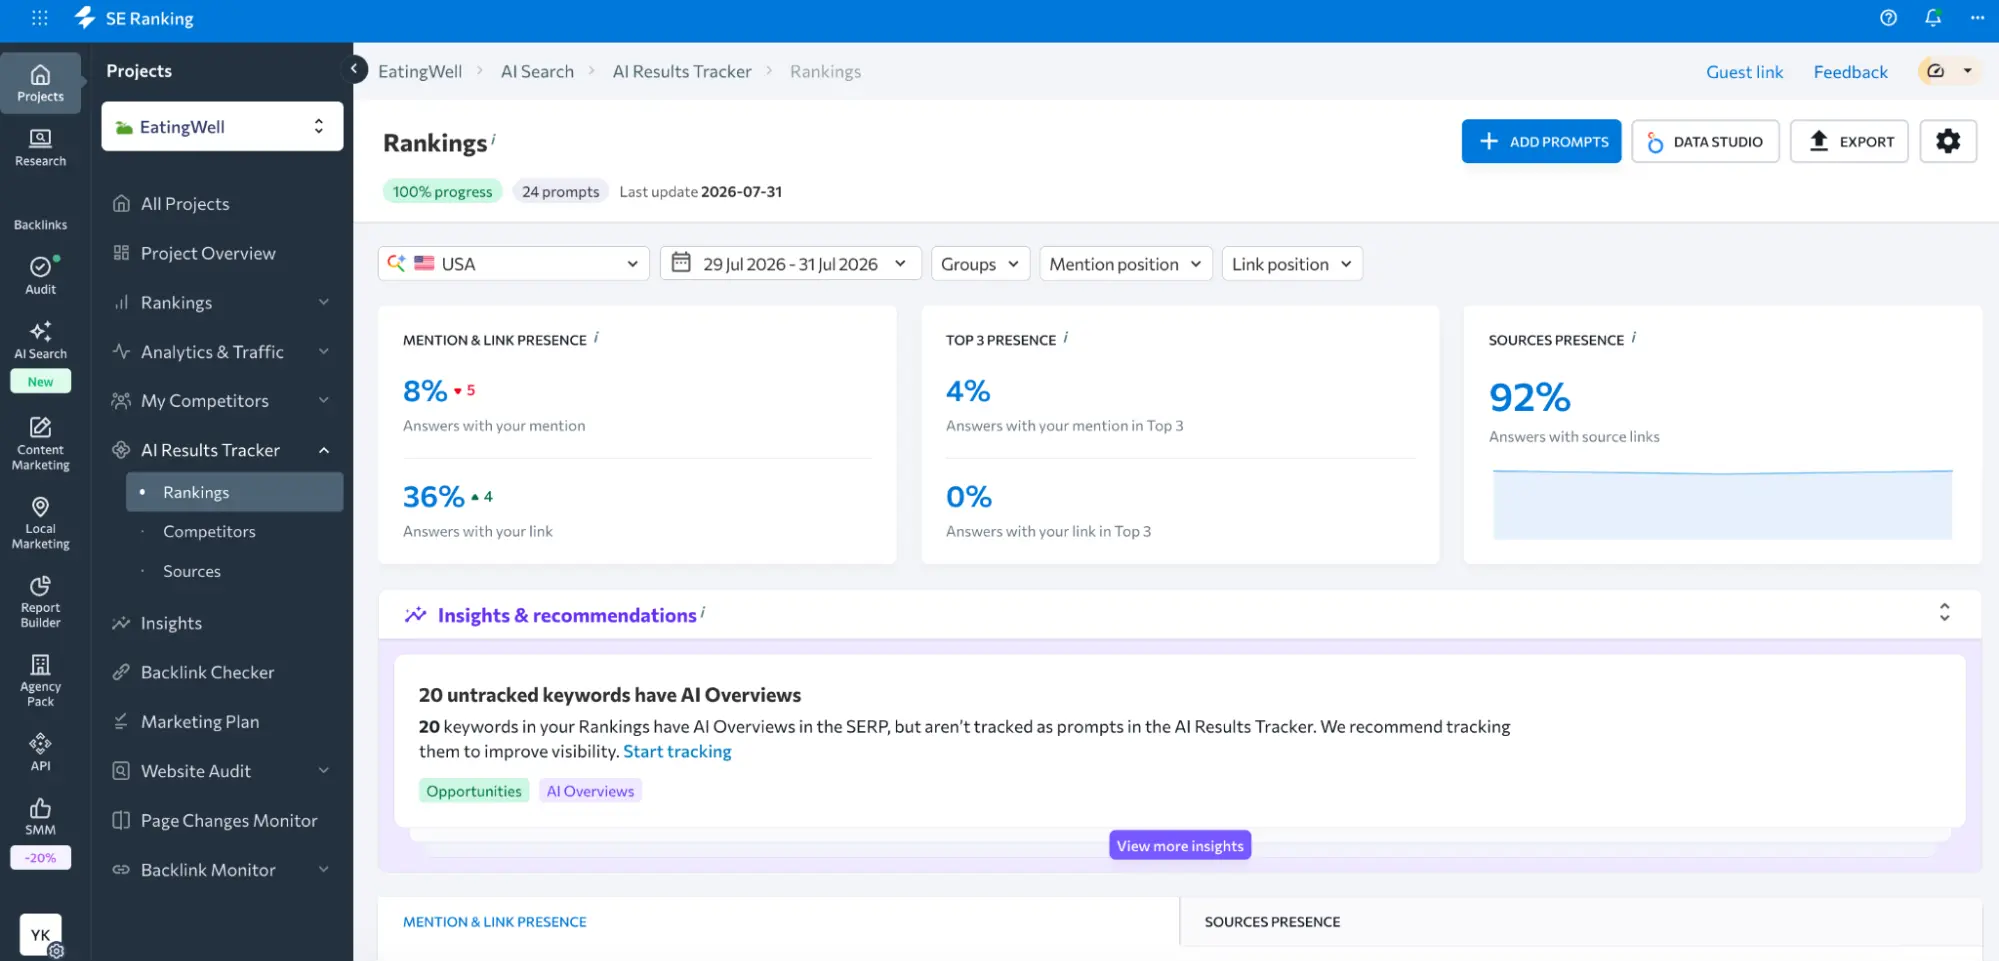Expand the Rankings sidebar submenu

pos(324,302)
